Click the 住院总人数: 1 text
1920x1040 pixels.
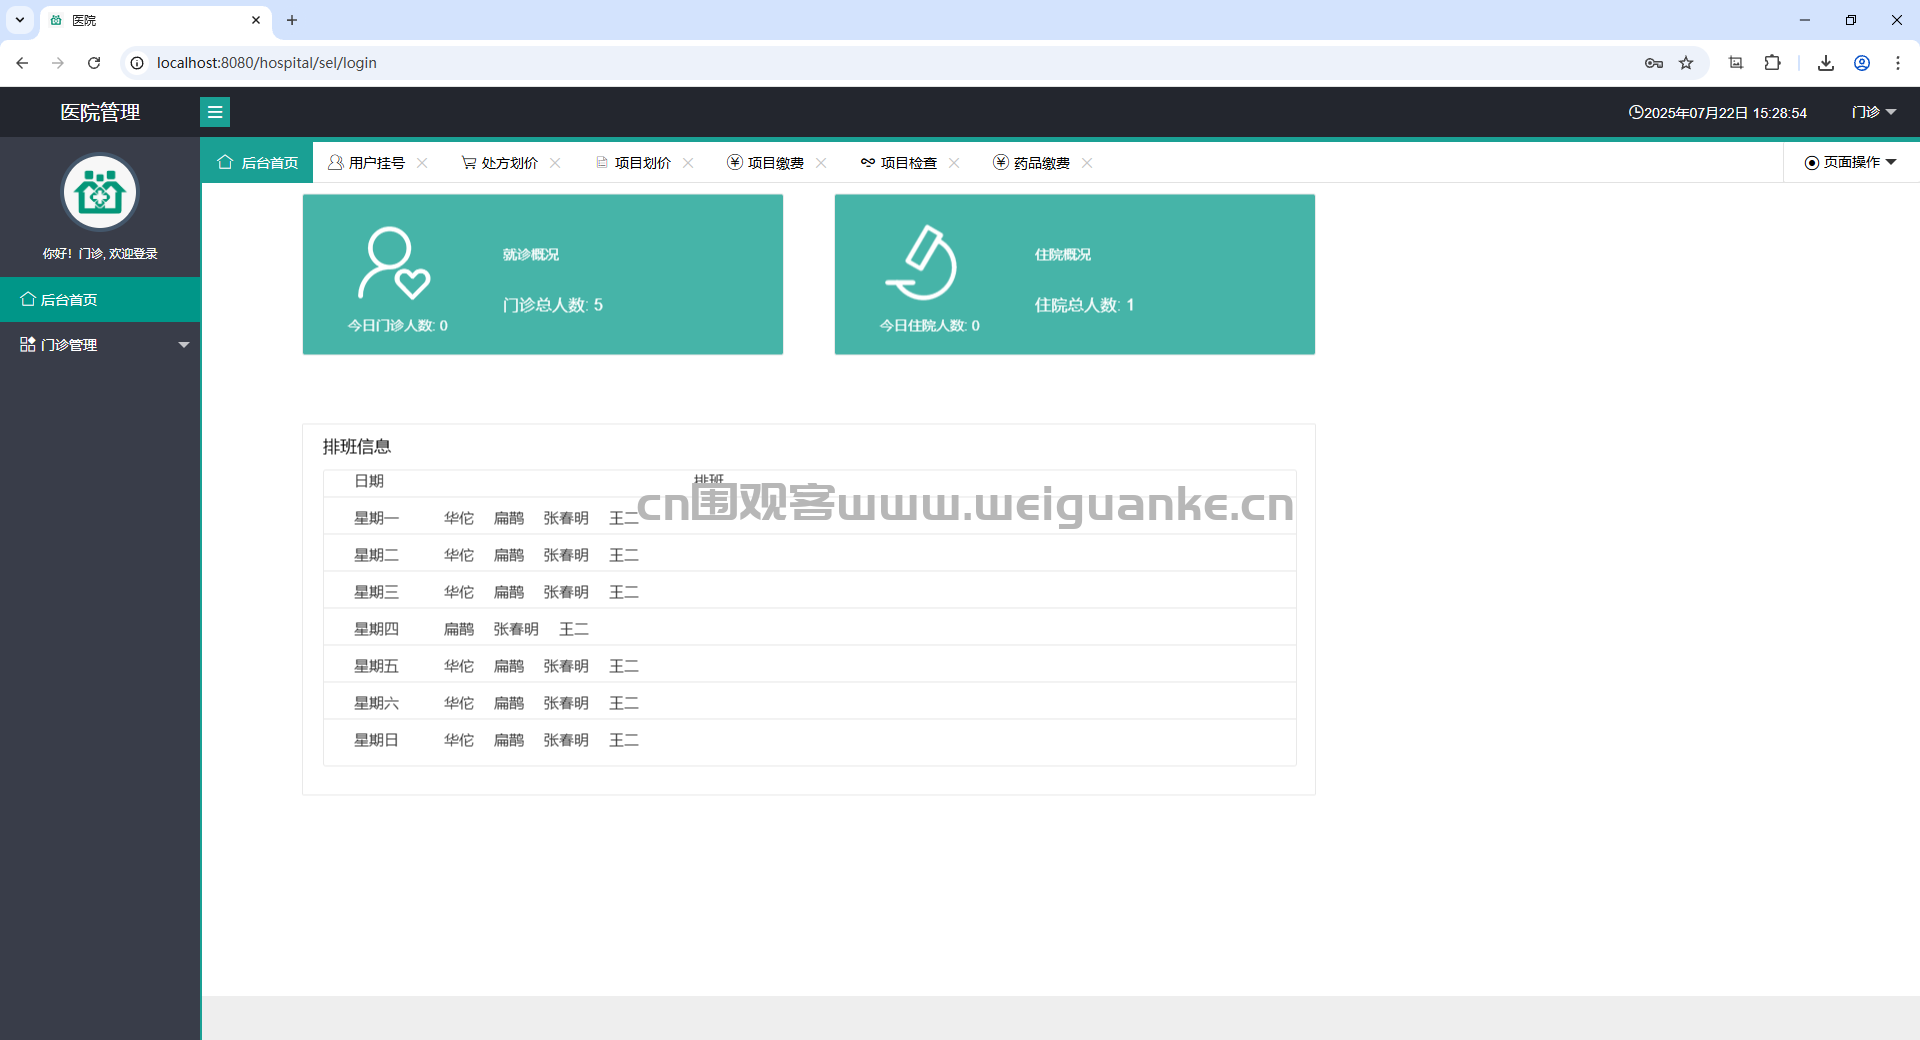(x=1085, y=305)
